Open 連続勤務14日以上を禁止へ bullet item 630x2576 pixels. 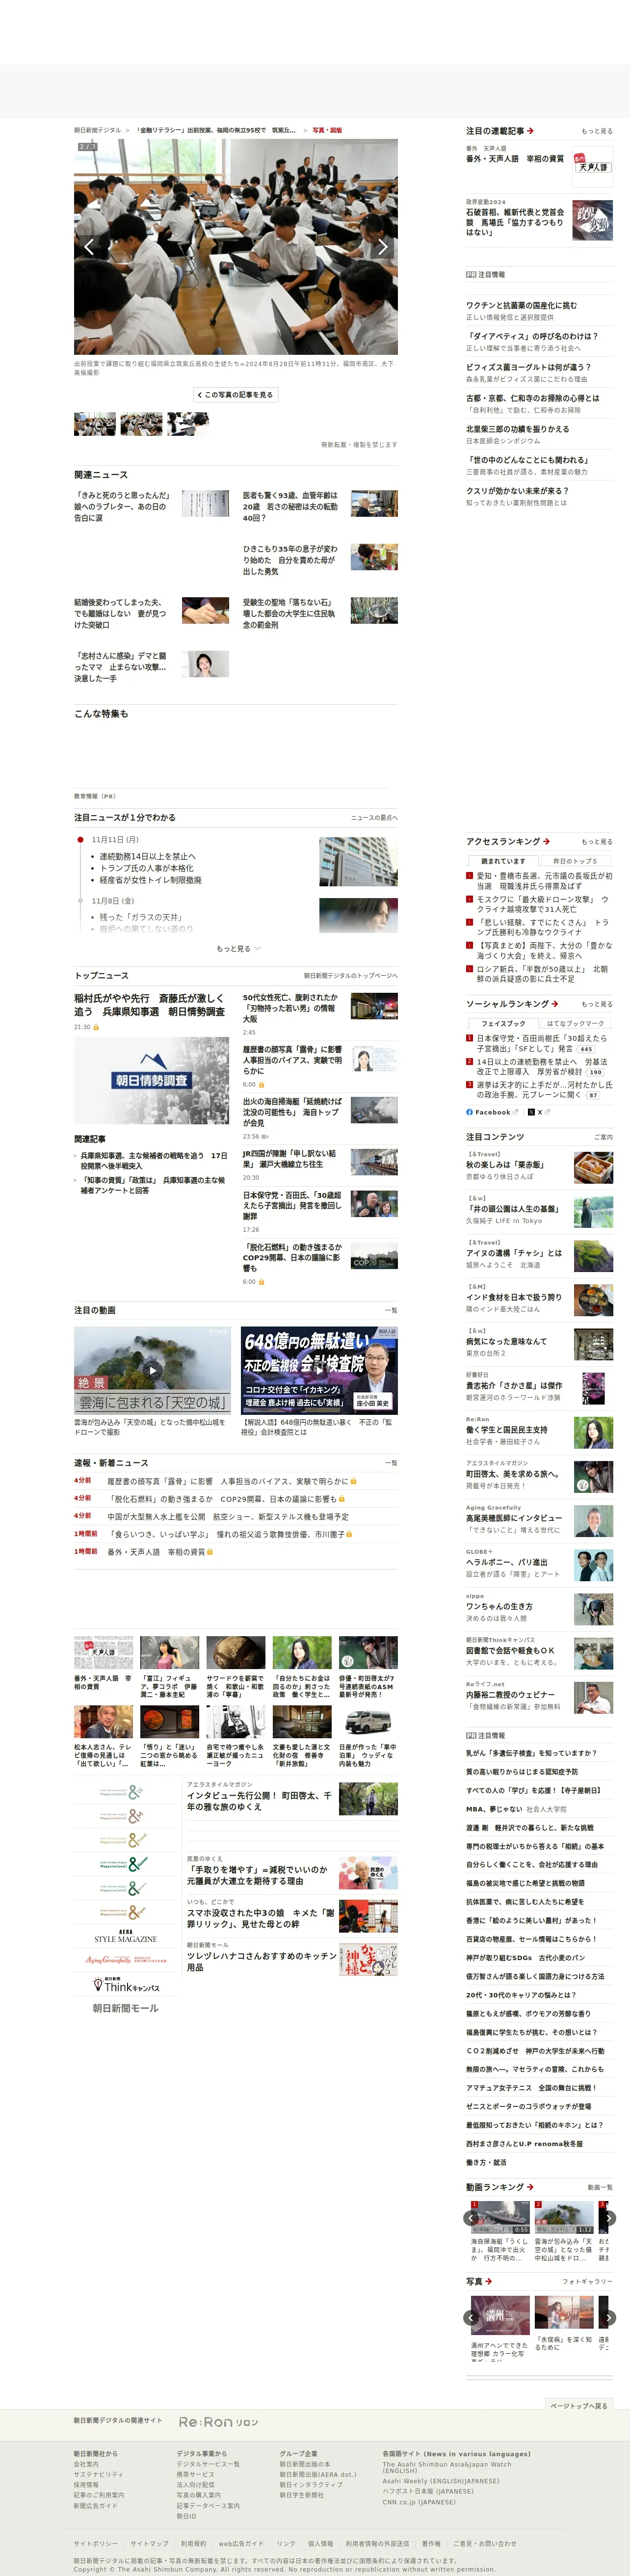148,856
